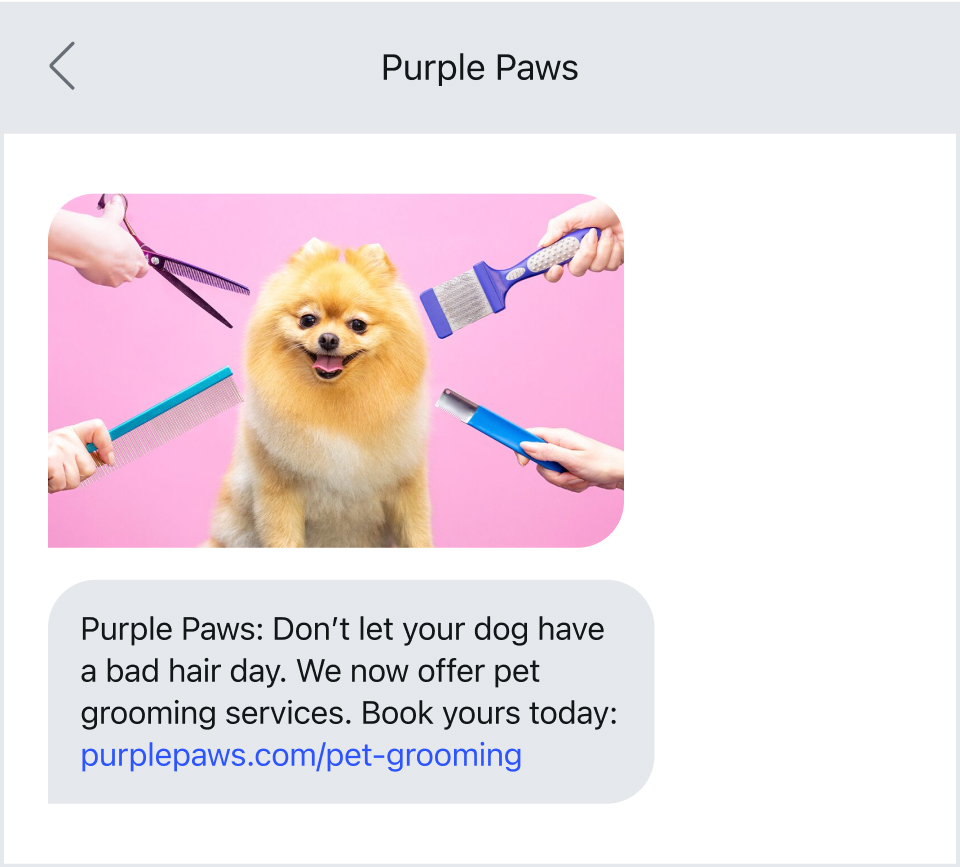
Task: Click the "We now offer pet" text
Action: [x=418, y=672]
